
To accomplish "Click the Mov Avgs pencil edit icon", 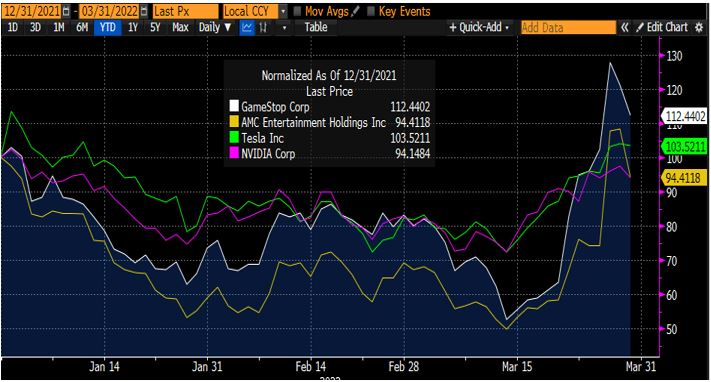I will click(x=356, y=11).
